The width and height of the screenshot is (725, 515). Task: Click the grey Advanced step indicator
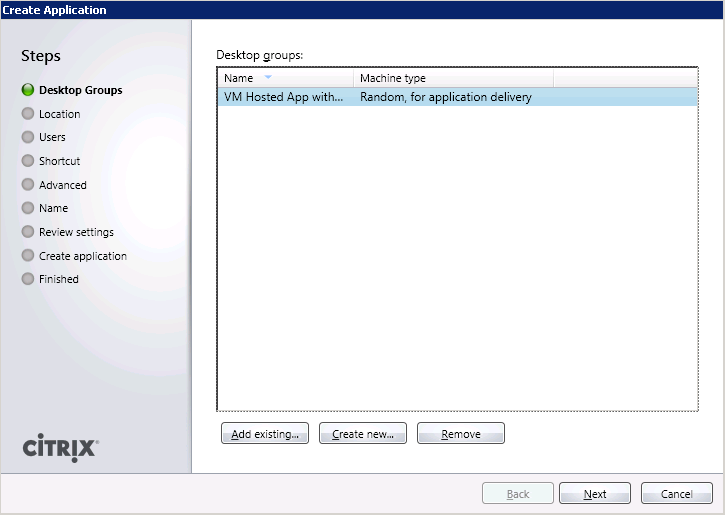click(x=28, y=184)
